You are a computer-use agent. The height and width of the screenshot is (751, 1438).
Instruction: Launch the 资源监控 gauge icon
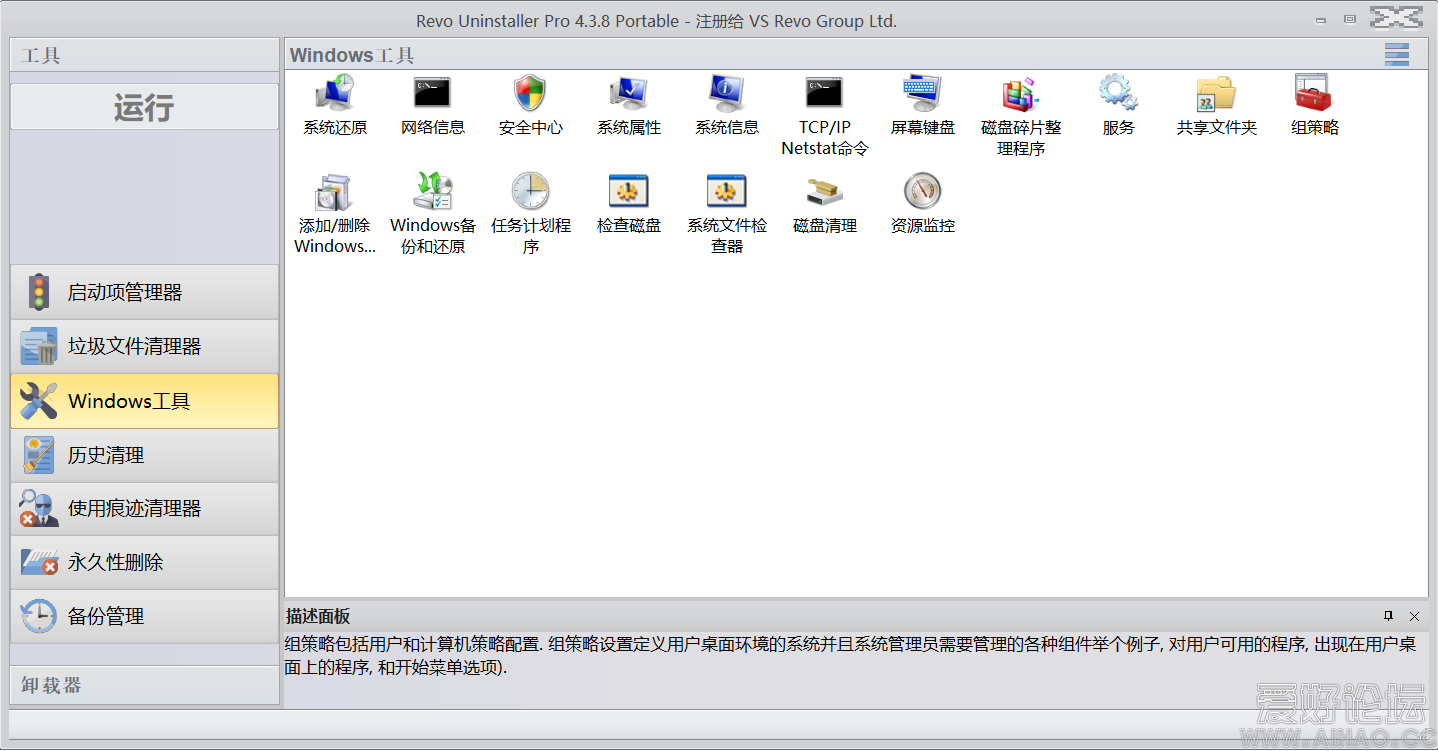tap(923, 192)
